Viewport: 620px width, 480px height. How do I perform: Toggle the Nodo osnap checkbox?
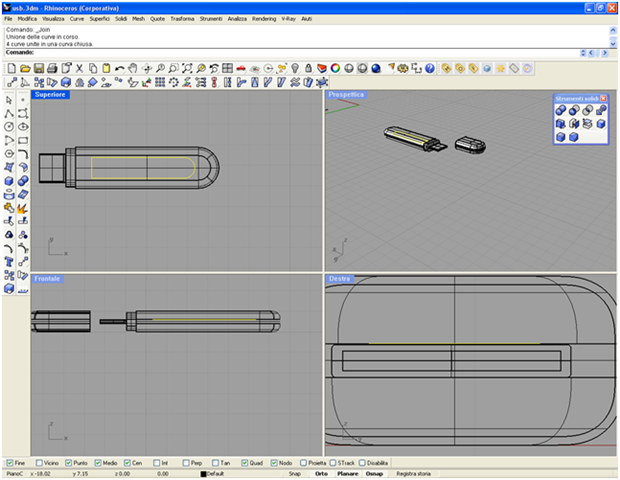pos(274,463)
